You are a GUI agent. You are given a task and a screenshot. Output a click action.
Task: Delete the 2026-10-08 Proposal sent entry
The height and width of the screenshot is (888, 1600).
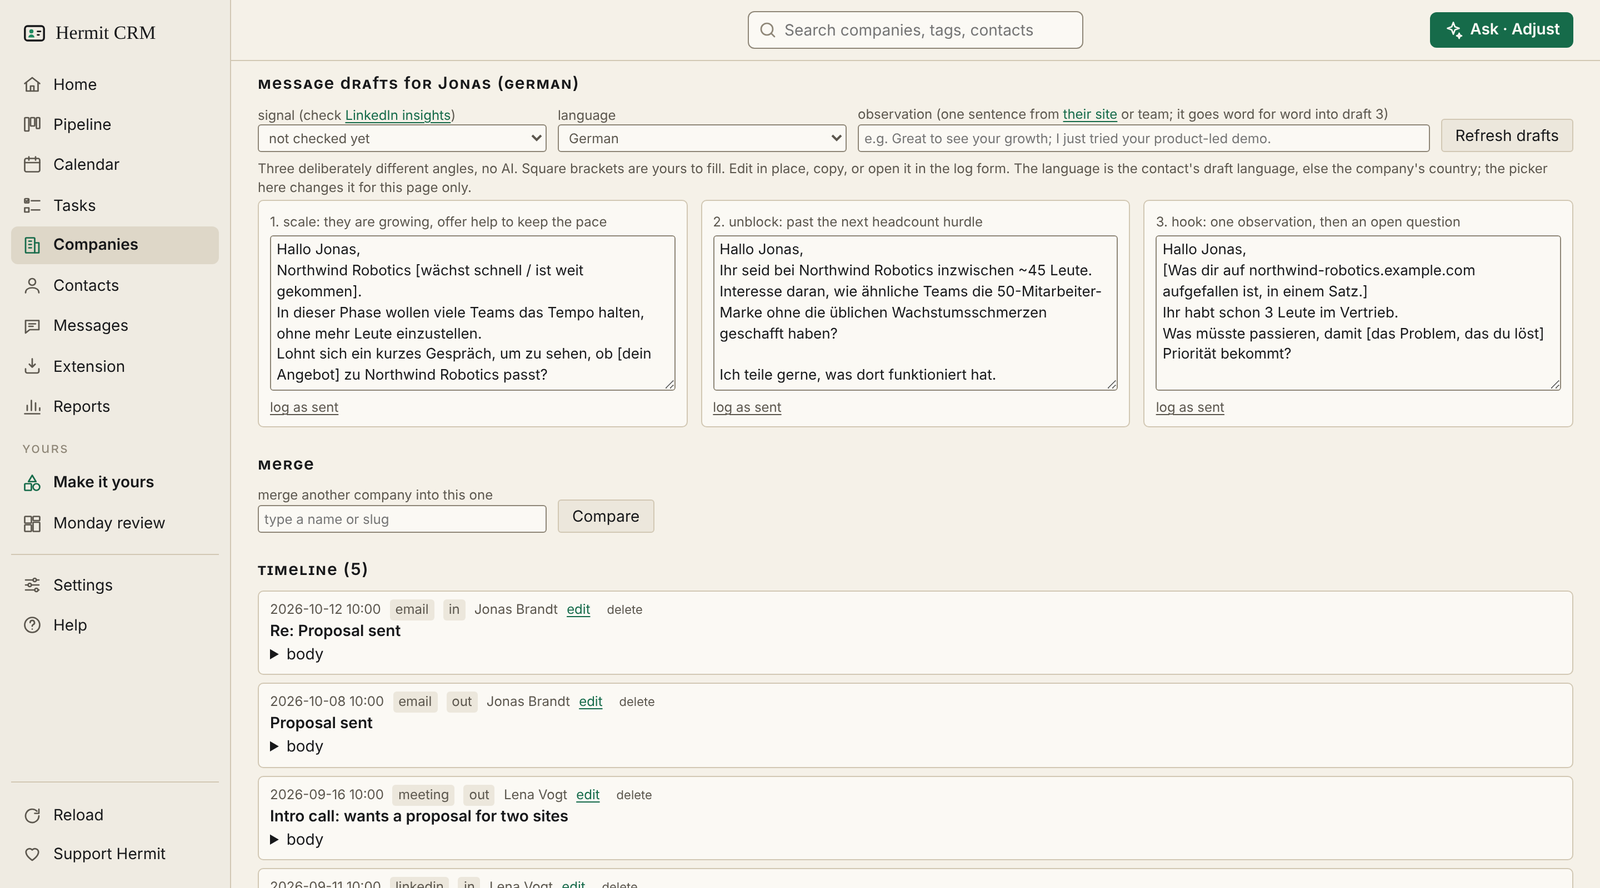(x=637, y=702)
